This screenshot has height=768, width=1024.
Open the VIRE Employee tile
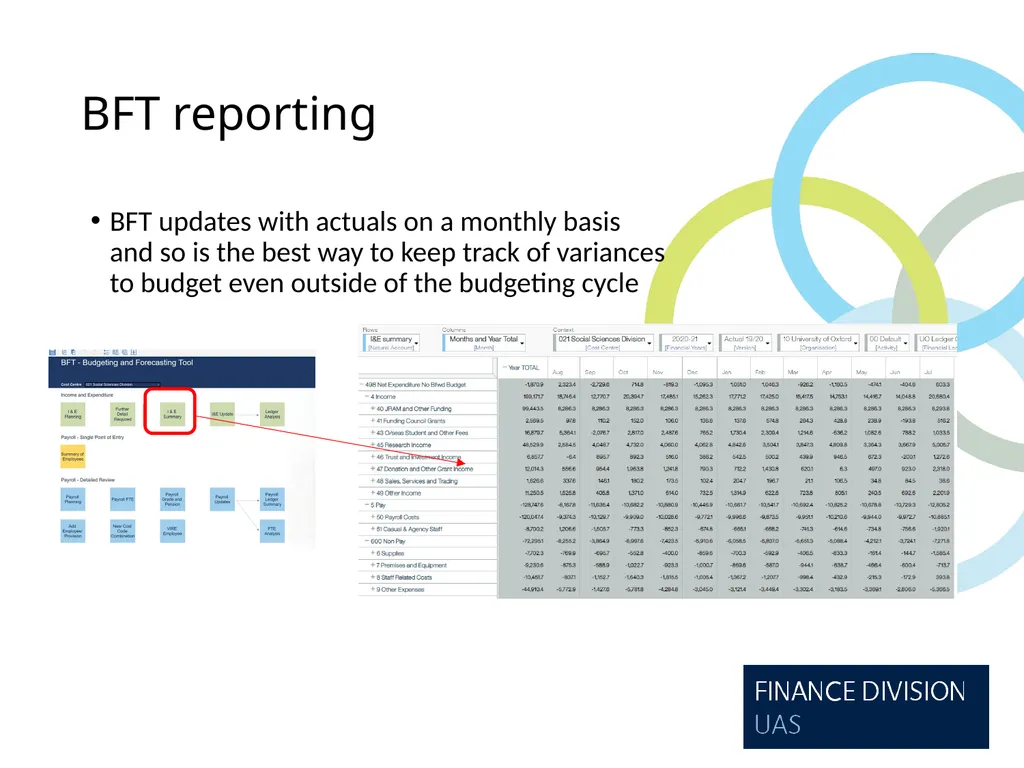tap(172, 532)
